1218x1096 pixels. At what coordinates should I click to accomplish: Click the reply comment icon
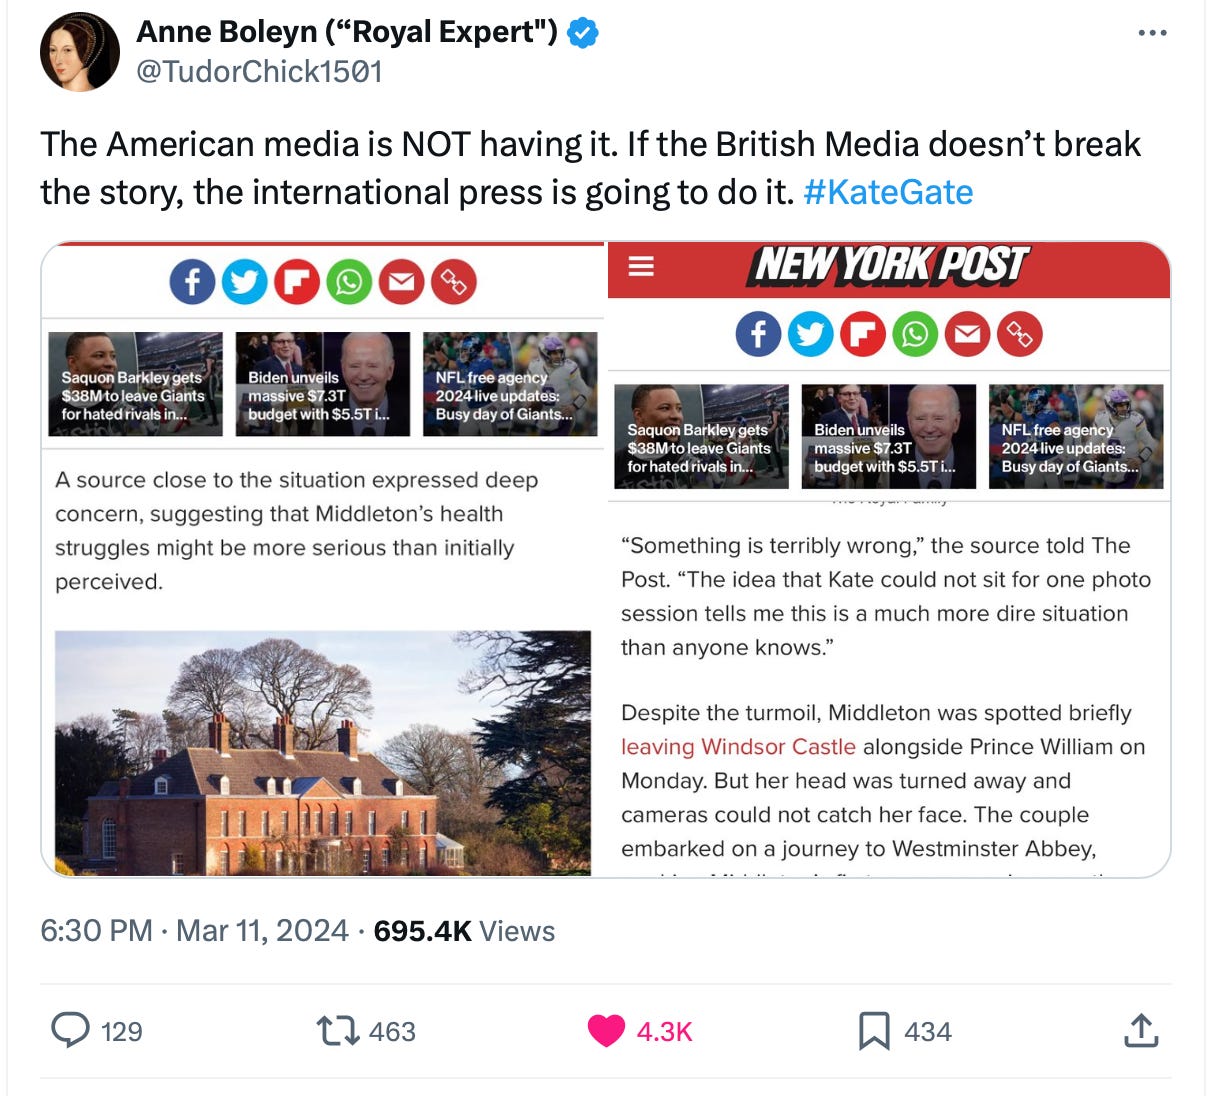[70, 1030]
